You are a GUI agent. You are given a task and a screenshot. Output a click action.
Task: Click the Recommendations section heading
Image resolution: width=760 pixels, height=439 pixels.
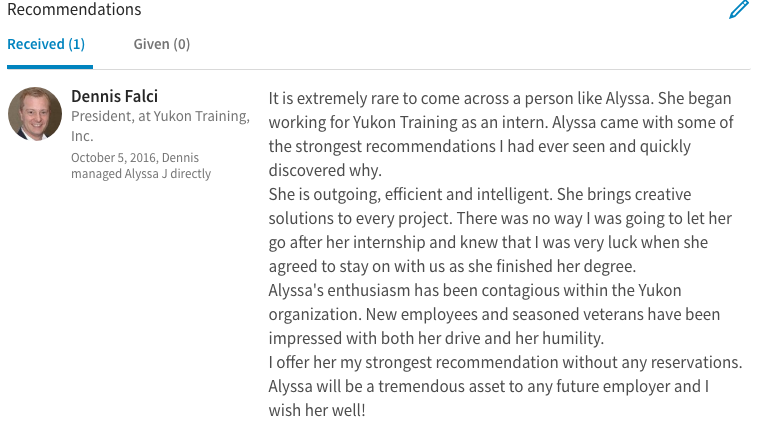(74, 9)
